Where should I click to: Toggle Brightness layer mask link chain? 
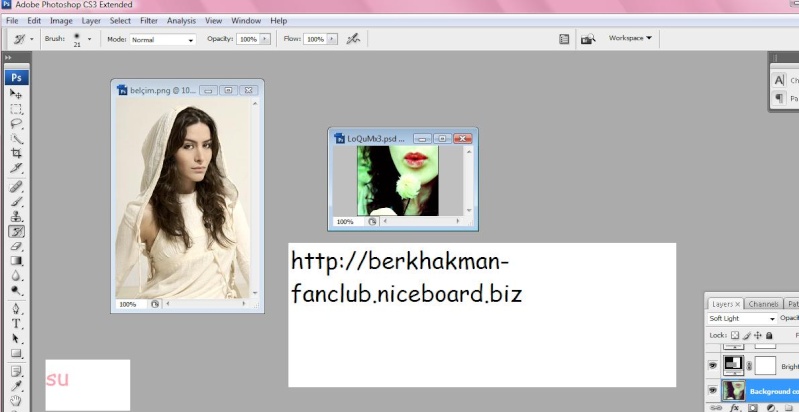click(749, 366)
